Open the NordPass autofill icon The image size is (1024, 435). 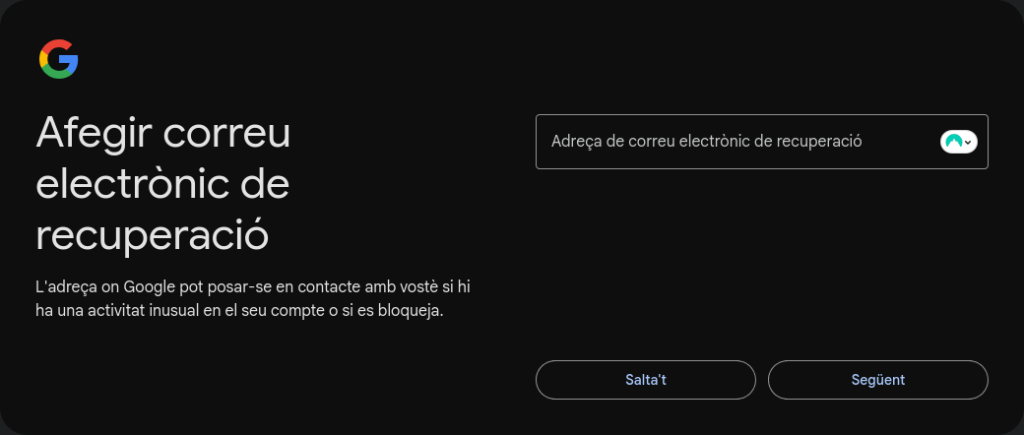958,142
